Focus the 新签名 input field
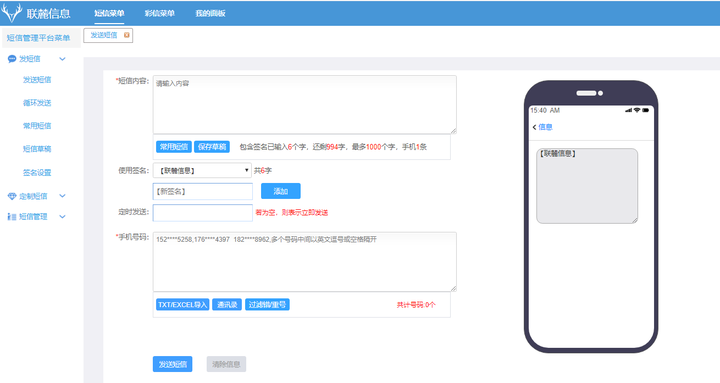720x383 pixels. 202,192
